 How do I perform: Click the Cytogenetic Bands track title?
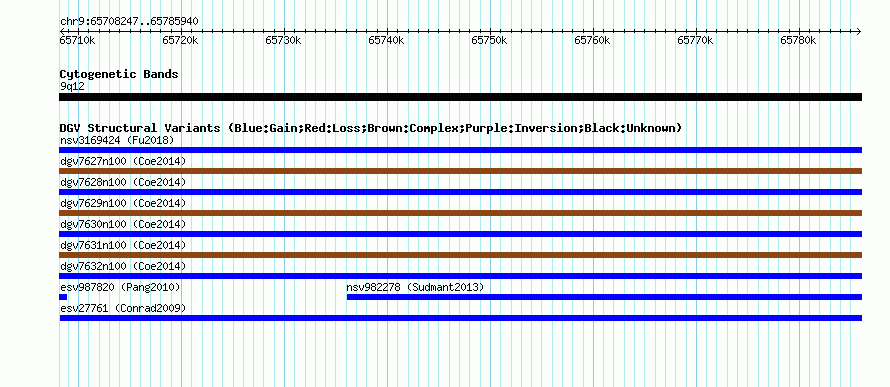click(x=119, y=74)
